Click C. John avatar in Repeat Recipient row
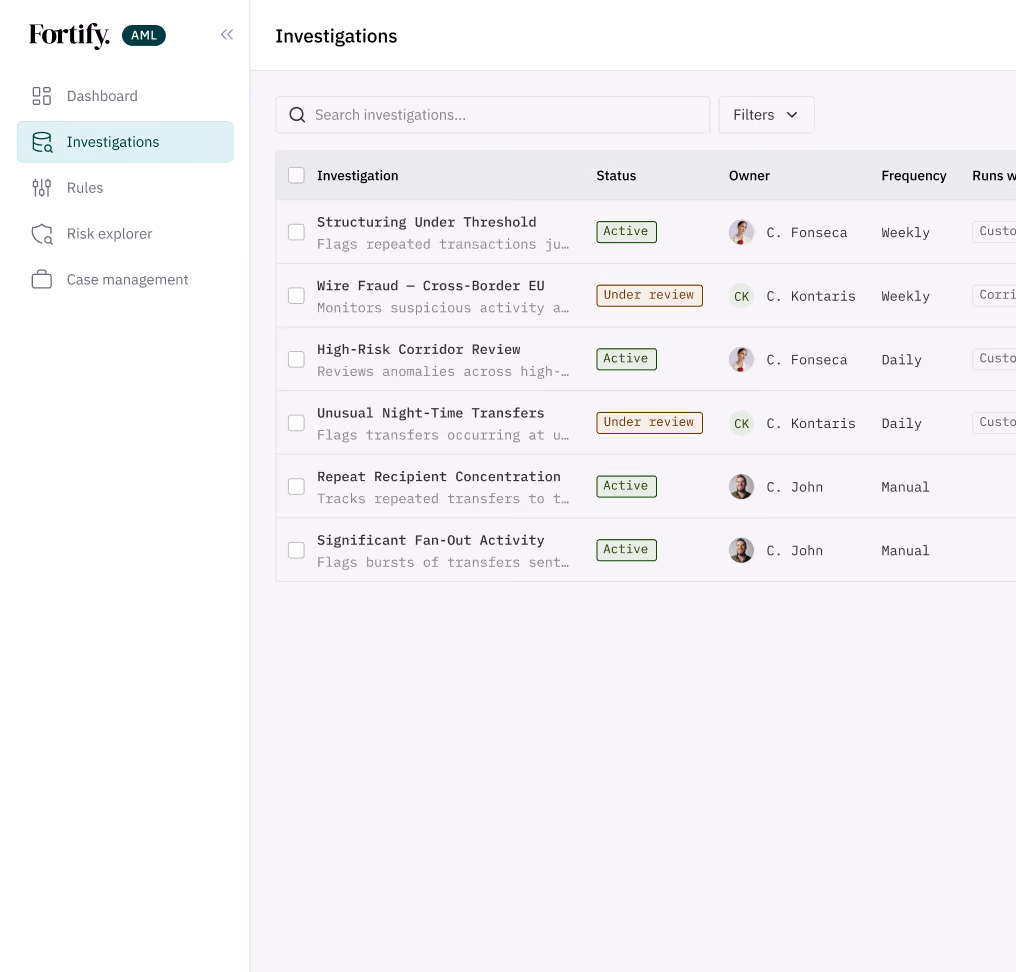The width and height of the screenshot is (1016, 972). tap(741, 487)
